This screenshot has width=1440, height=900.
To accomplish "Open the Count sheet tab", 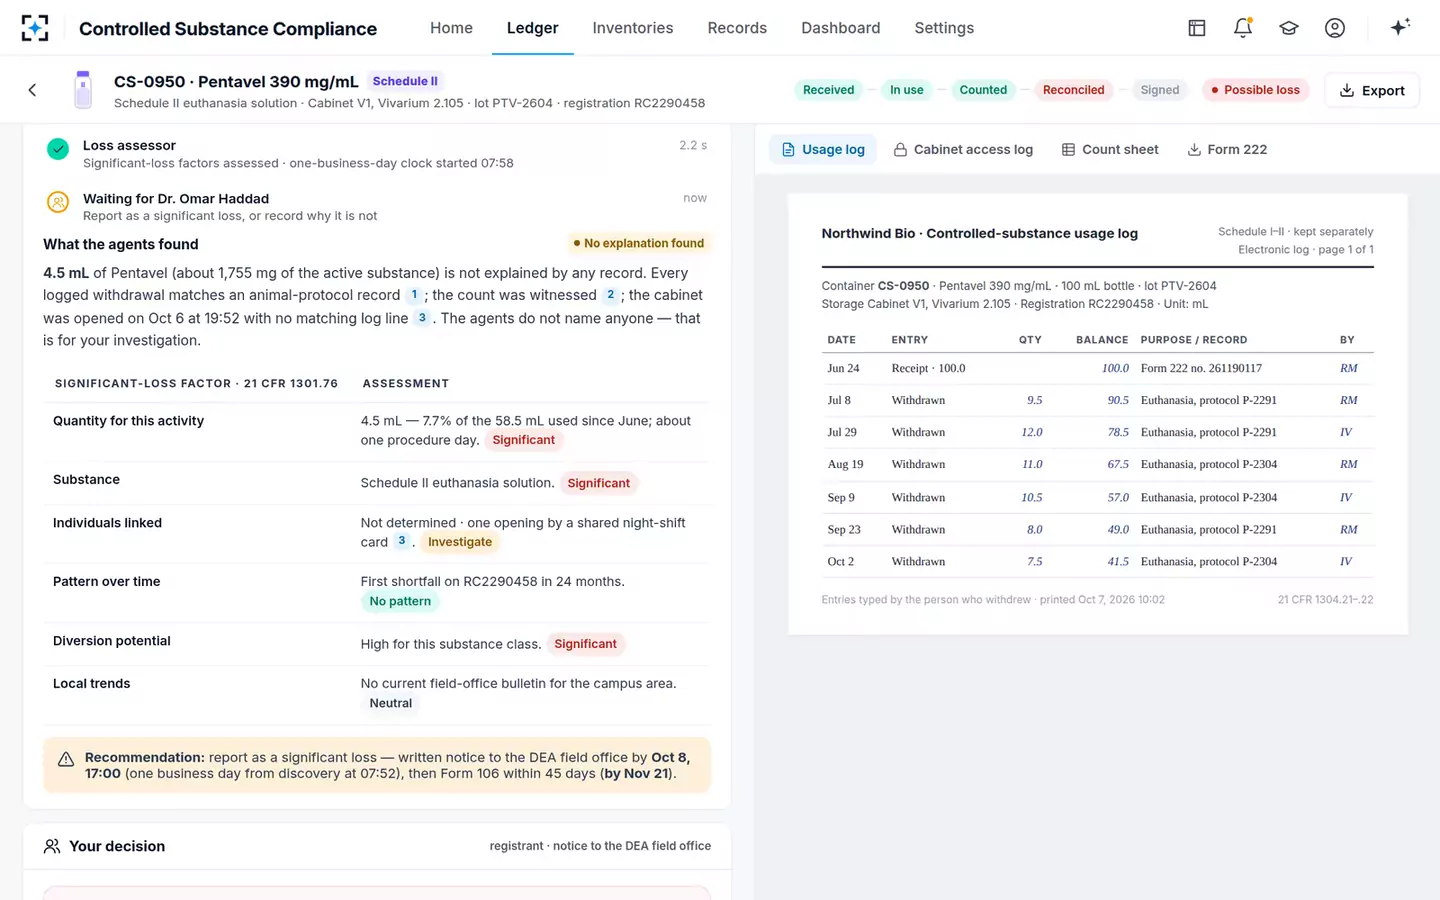I will pos(1110,150).
